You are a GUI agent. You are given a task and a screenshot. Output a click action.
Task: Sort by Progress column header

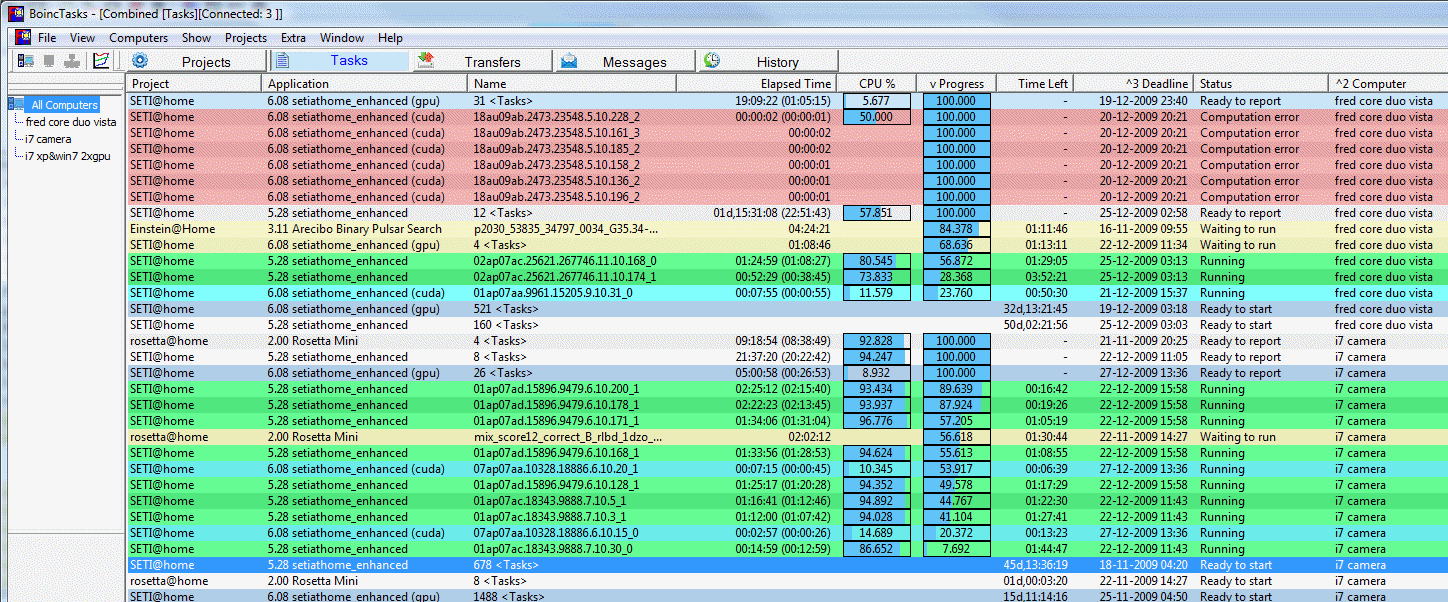[956, 84]
